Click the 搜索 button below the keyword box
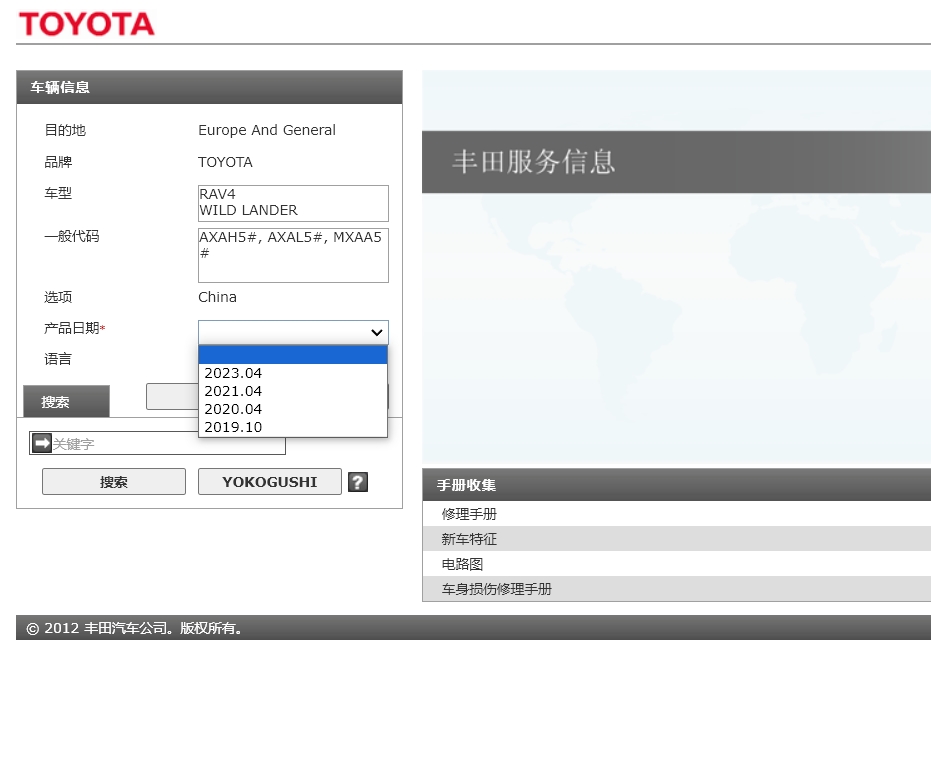This screenshot has height=772, width=931. [113, 481]
